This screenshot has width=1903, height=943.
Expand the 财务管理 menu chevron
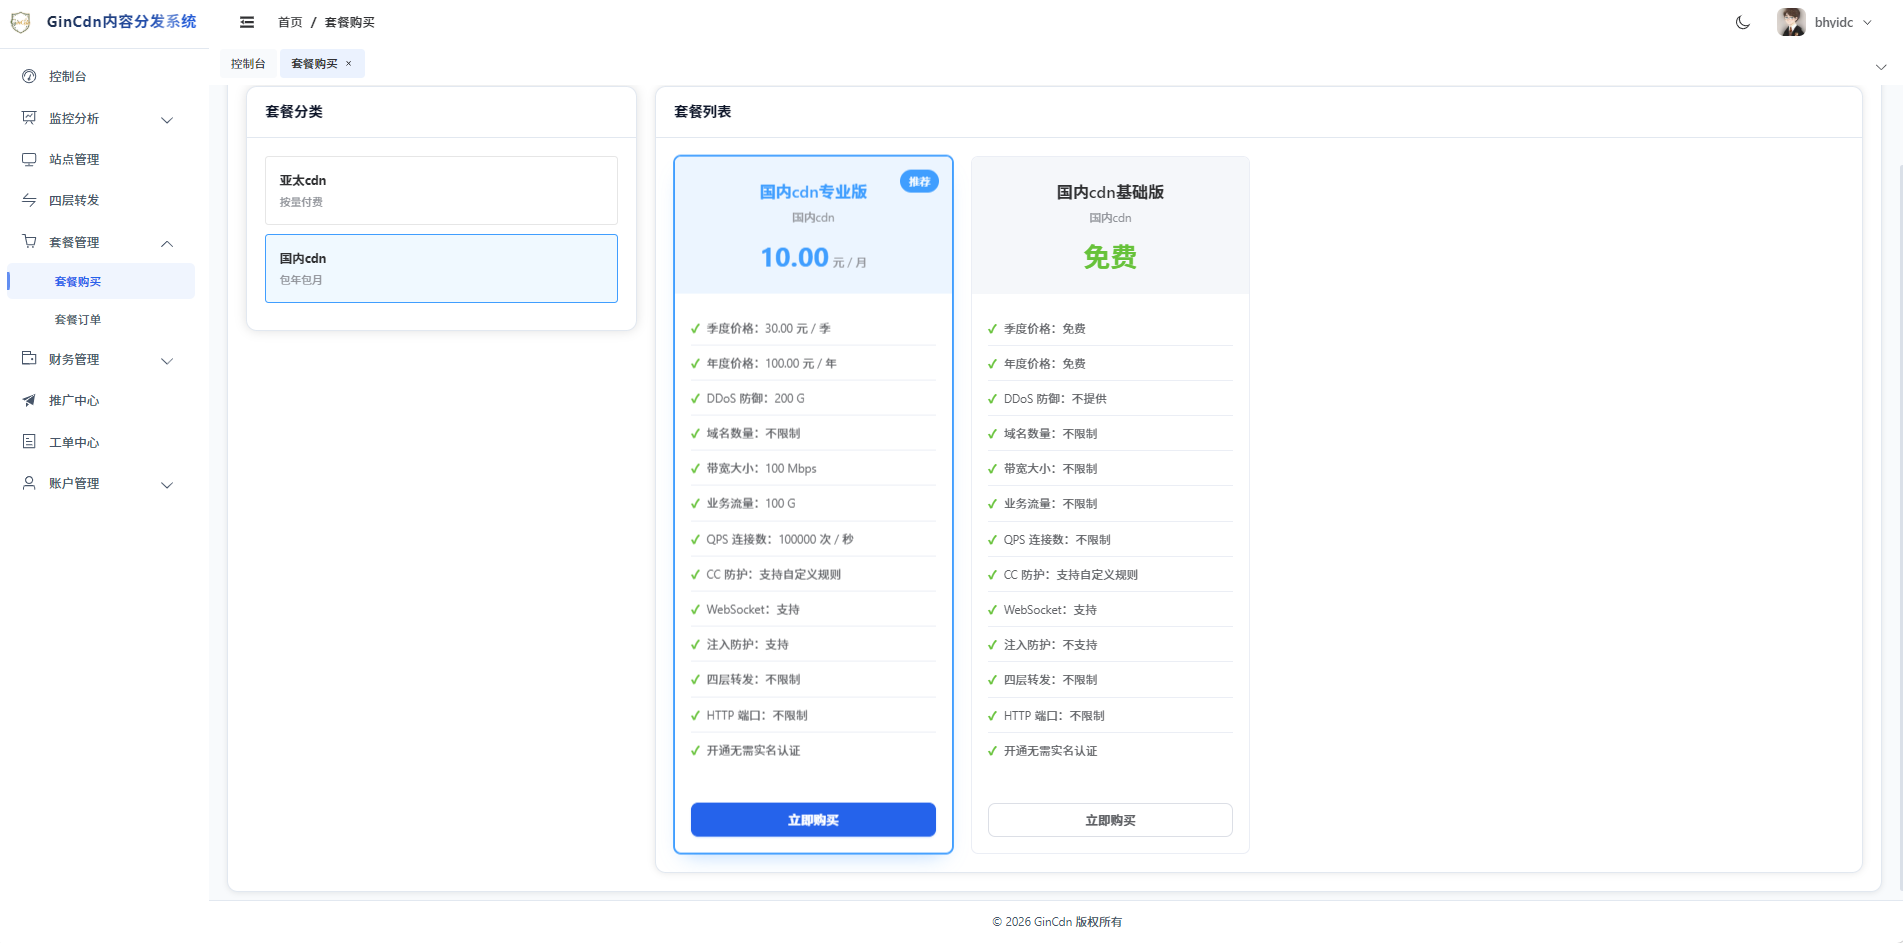click(x=167, y=361)
